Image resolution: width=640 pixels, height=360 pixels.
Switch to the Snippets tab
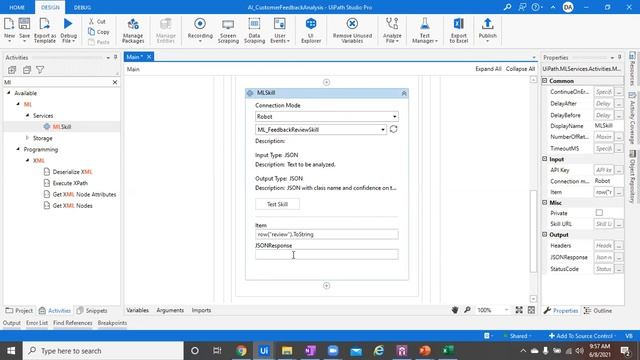(92, 311)
